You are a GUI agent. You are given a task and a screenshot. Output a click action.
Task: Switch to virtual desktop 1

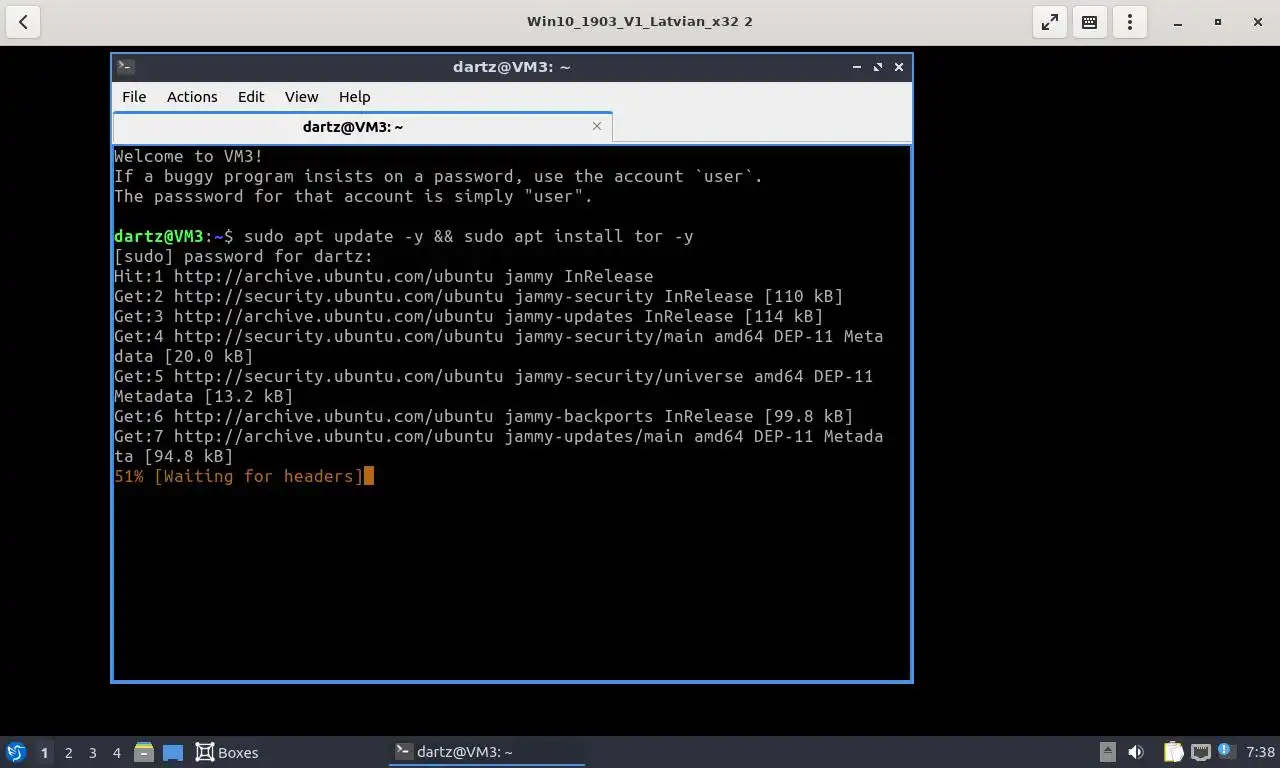click(x=44, y=753)
